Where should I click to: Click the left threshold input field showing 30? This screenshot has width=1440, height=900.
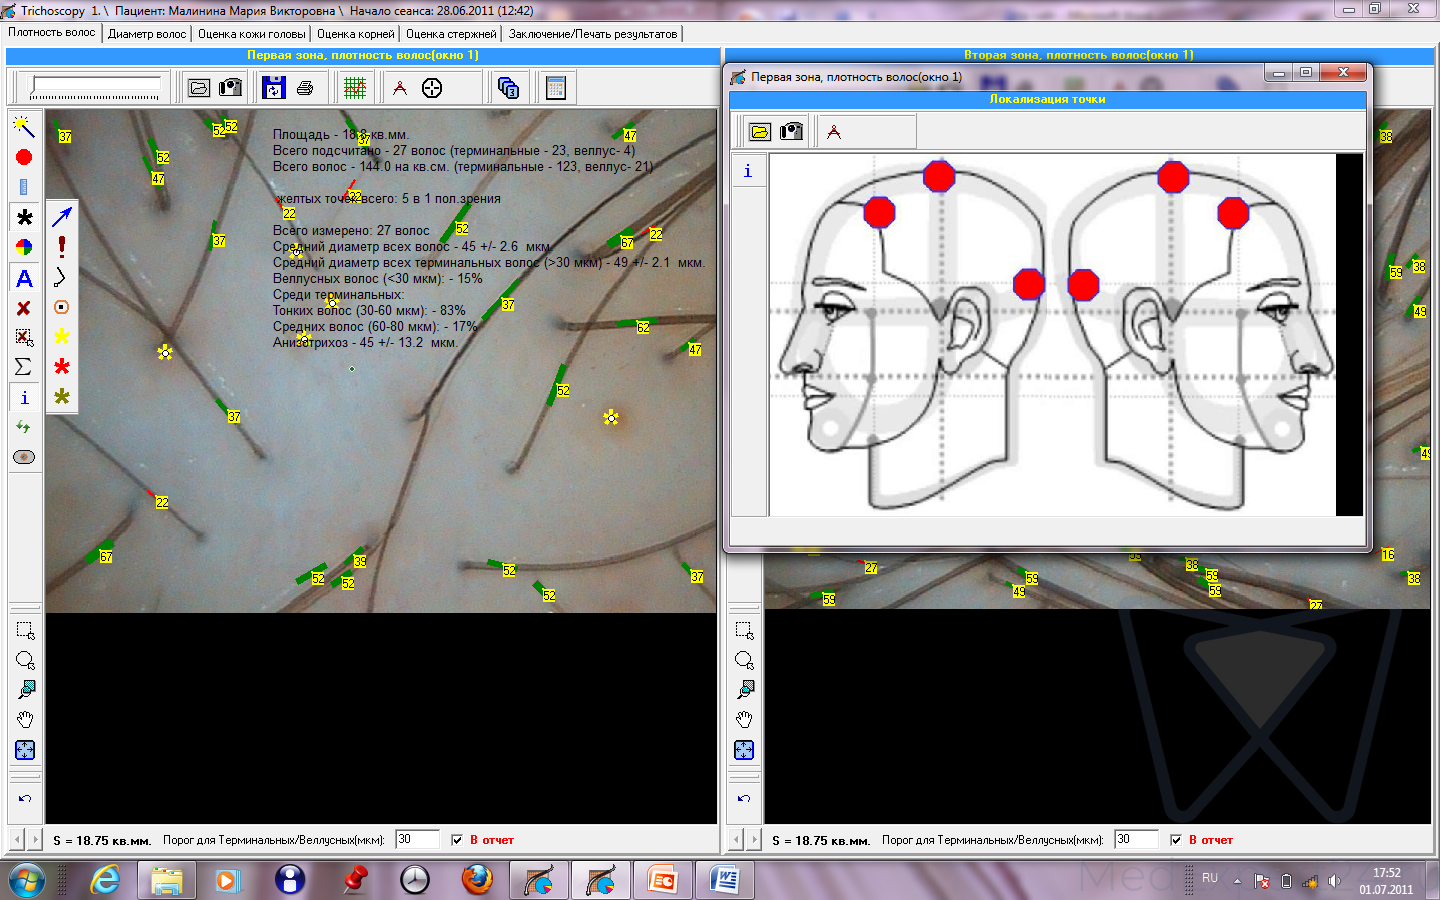click(x=417, y=840)
